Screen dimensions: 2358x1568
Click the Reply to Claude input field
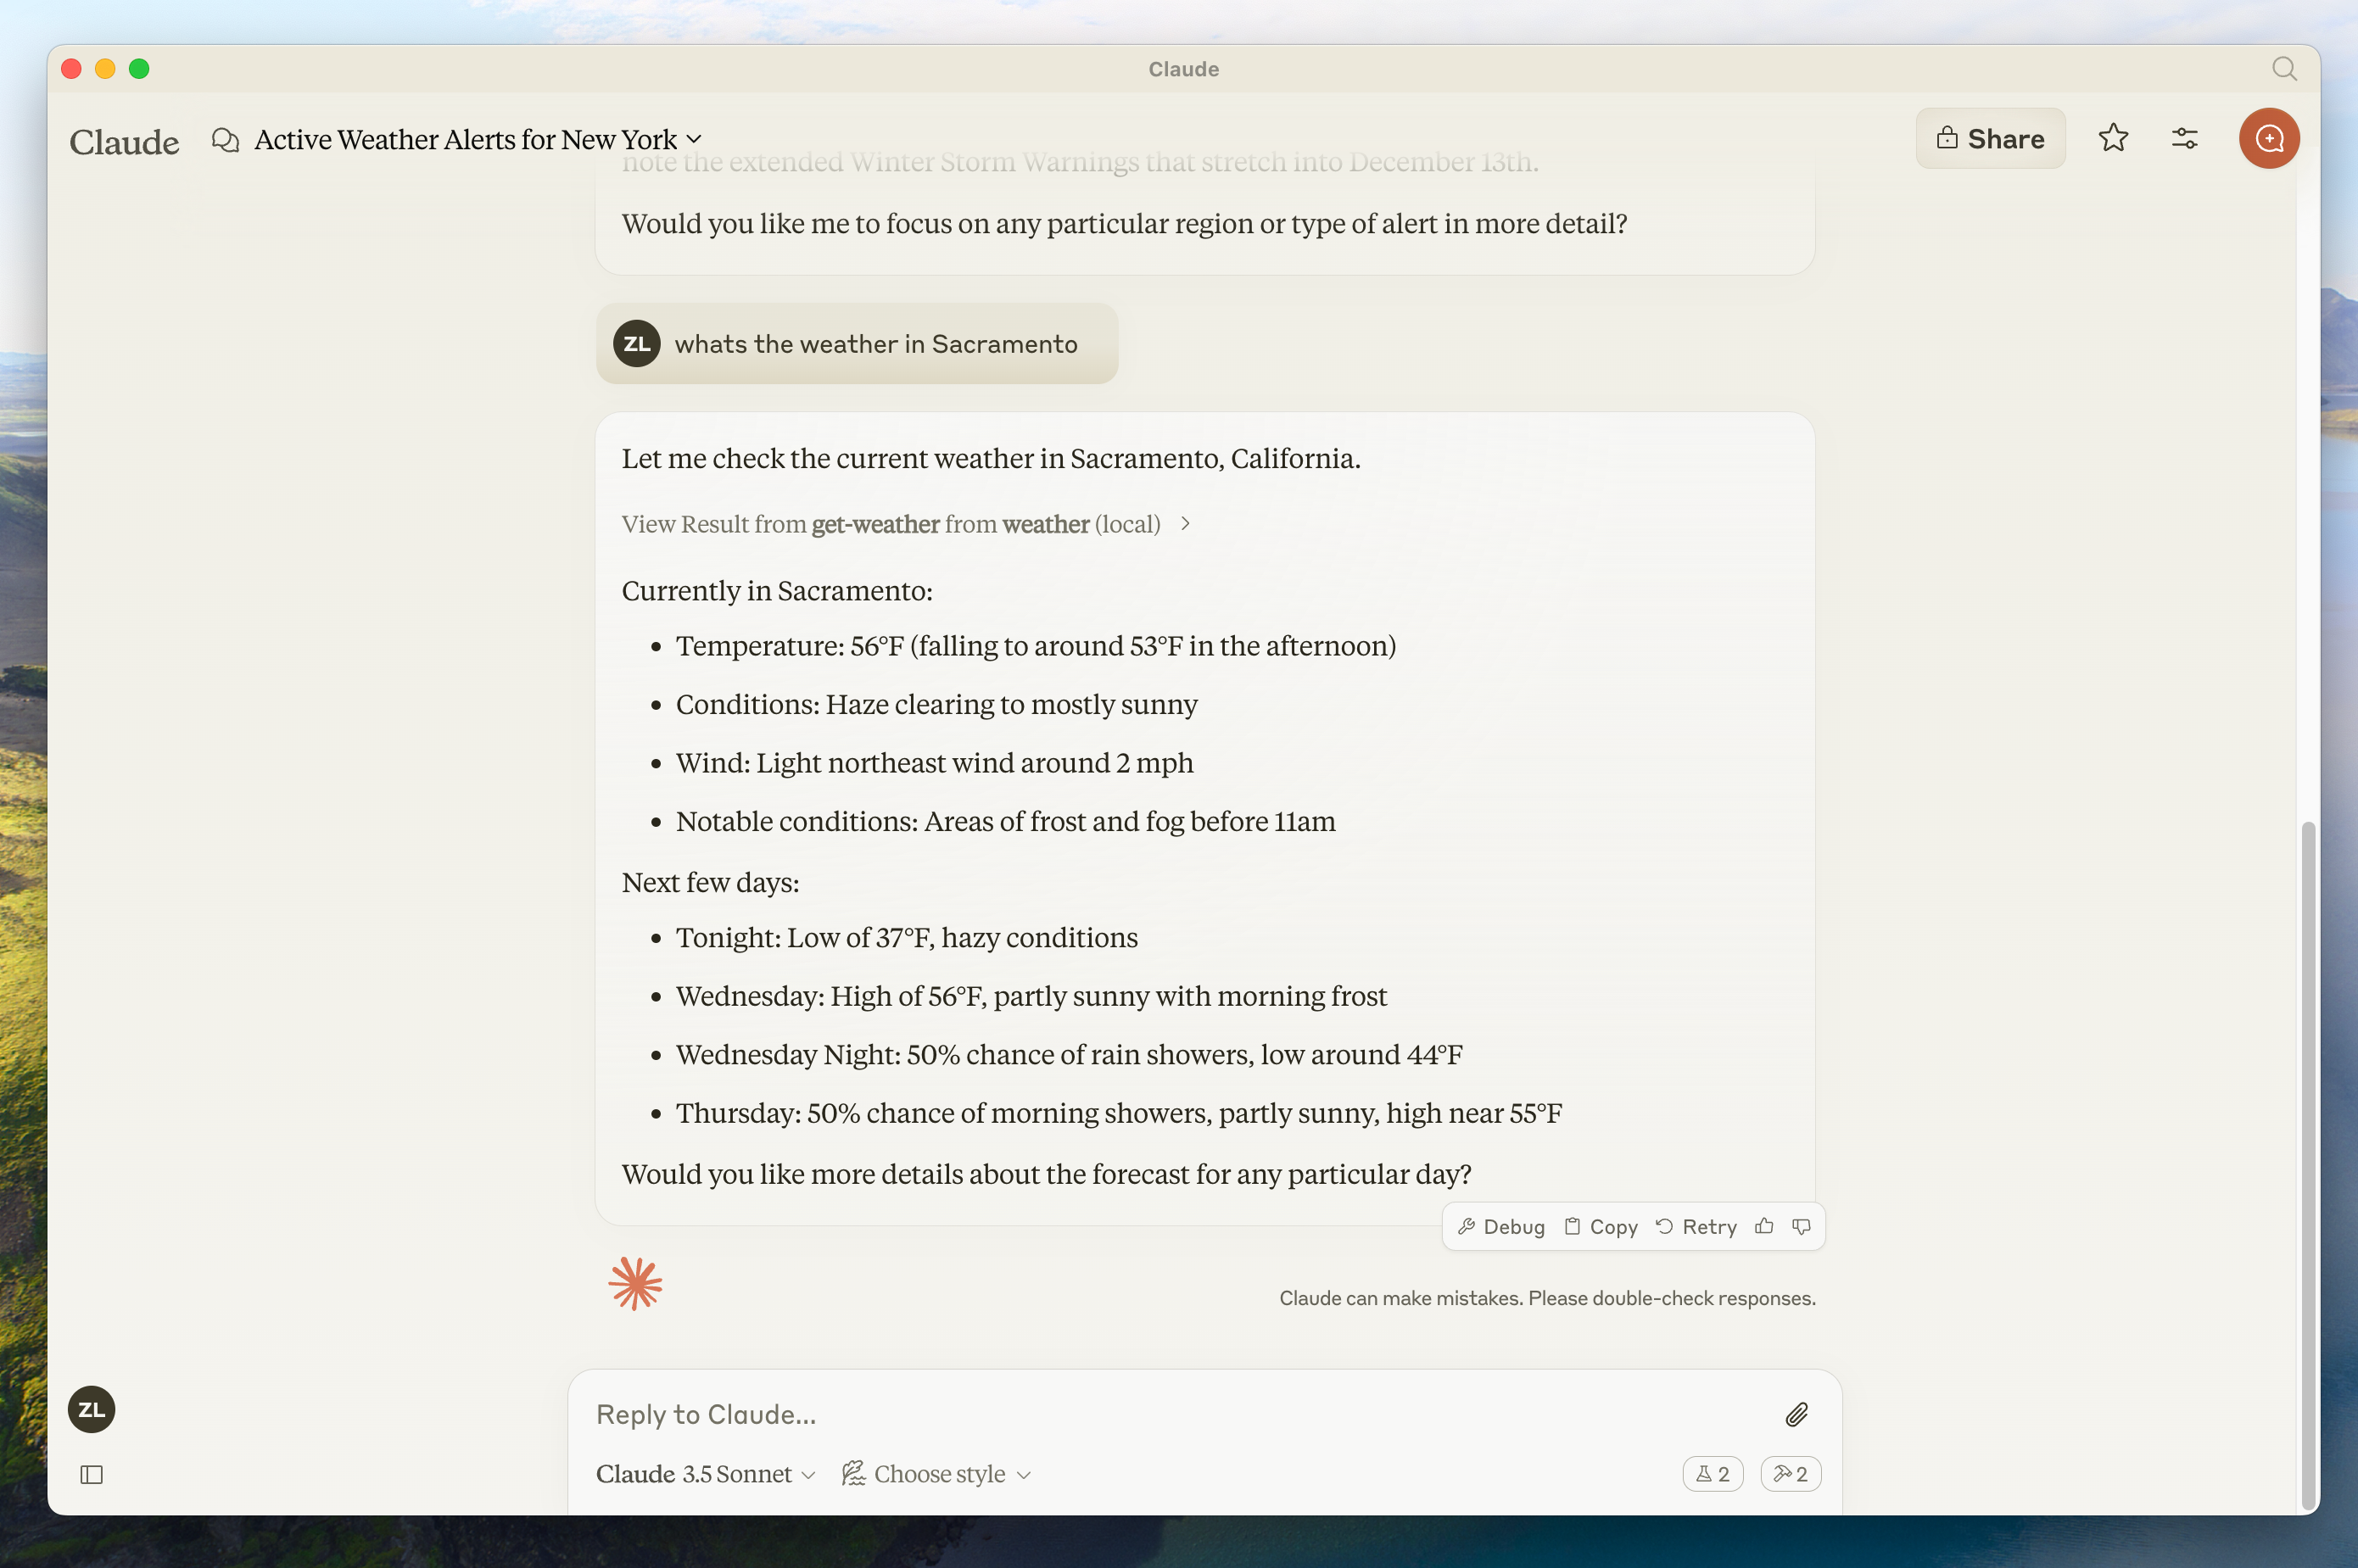(x=1180, y=1414)
